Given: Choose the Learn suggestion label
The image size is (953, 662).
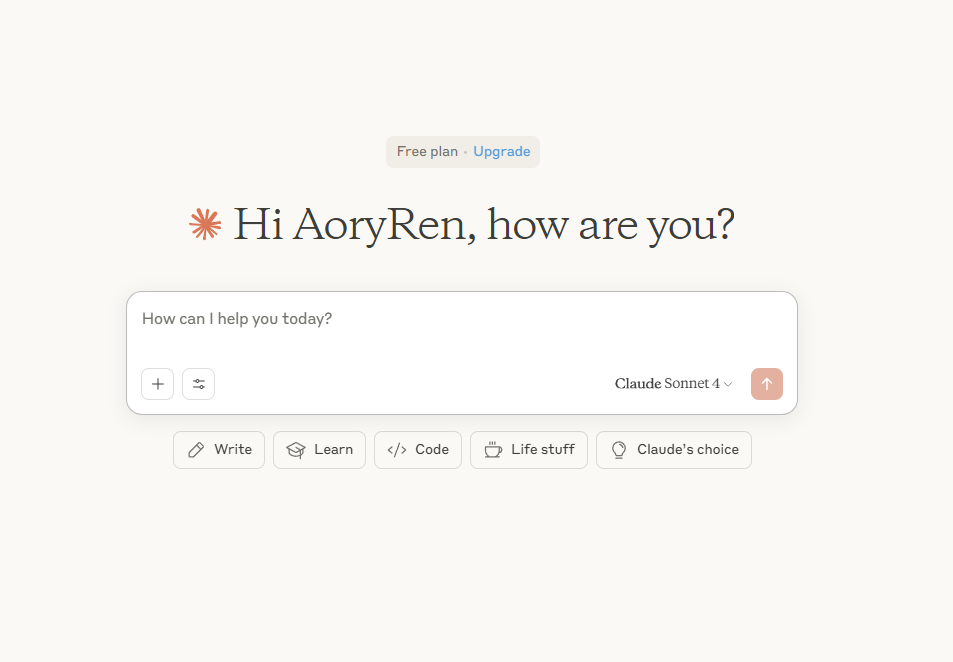Looking at the screenshot, I should pos(333,450).
